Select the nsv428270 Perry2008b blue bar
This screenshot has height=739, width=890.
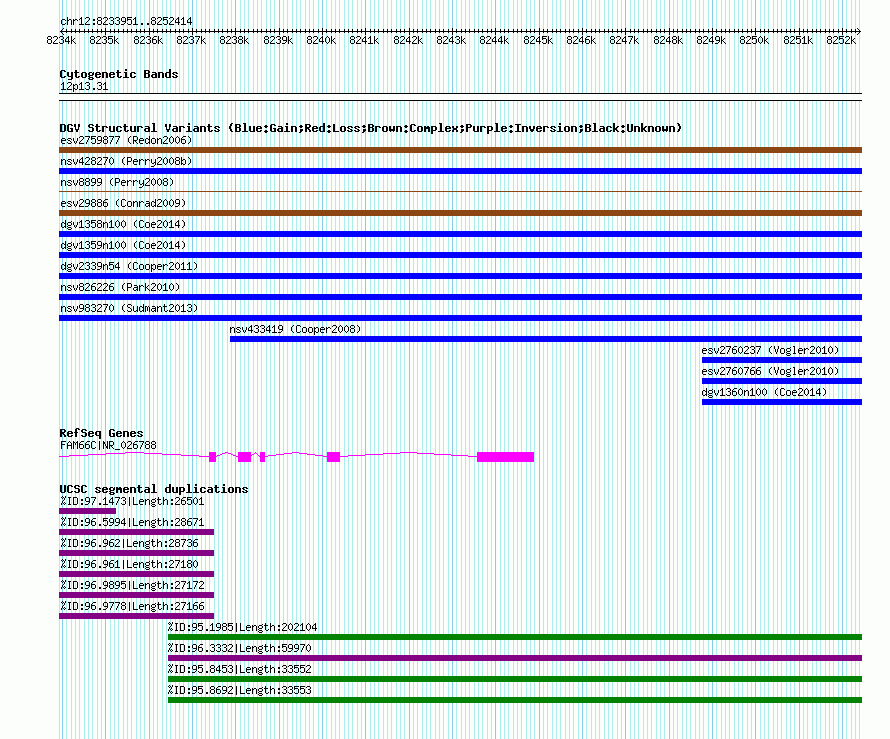tap(460, 171)
